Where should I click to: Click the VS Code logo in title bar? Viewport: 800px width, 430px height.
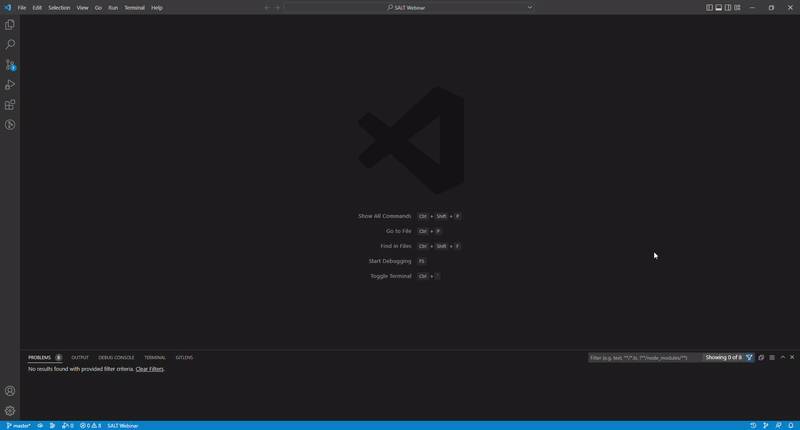pos(8,8)
